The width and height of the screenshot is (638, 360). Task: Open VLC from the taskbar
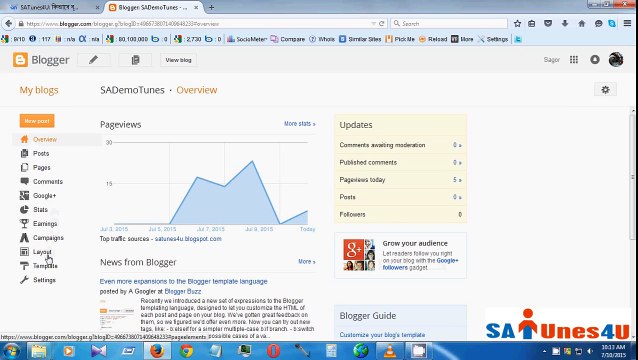coord(389,351)
